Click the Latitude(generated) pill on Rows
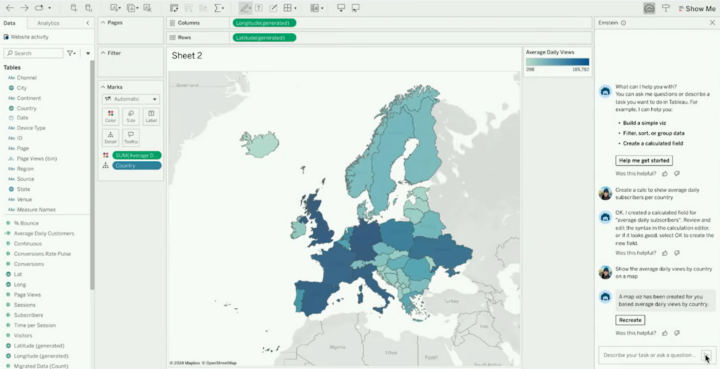This screenshot has width=720, height=369. 264,38
